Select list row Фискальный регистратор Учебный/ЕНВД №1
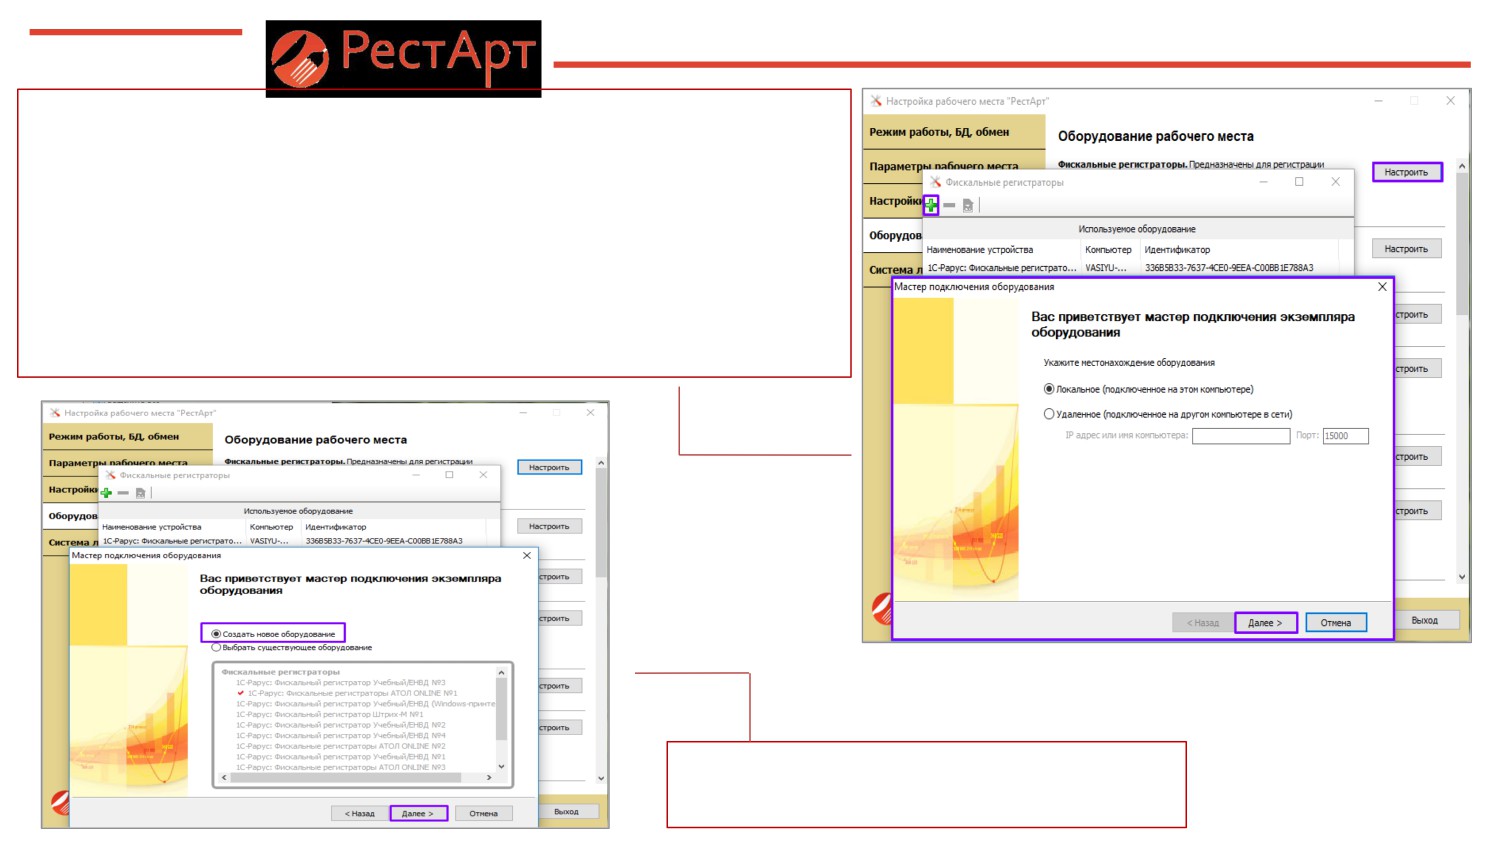The image size is (1500, 843). [340, 757]
